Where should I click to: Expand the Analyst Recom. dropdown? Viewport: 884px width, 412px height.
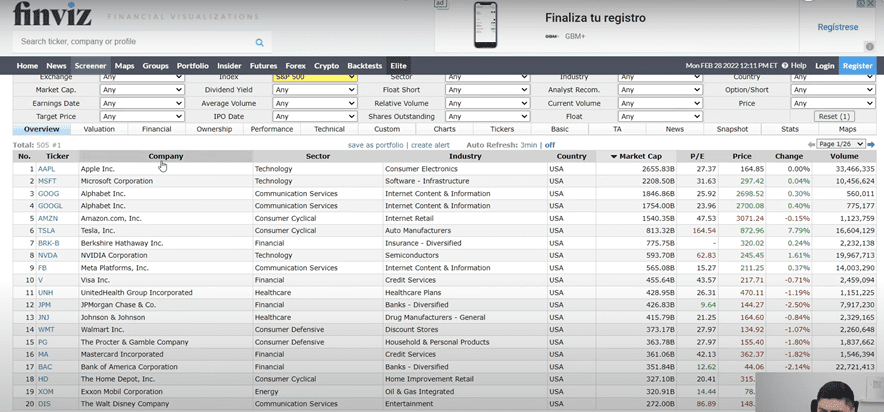659,90
